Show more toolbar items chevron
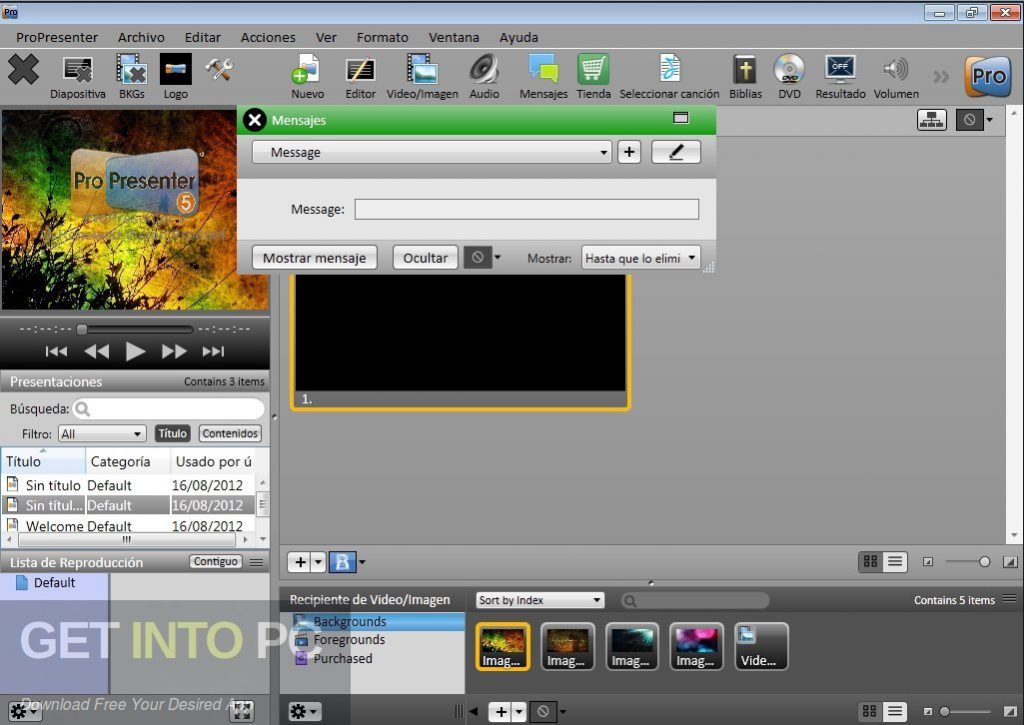The image size is (1024, 725). pos(941,77)
